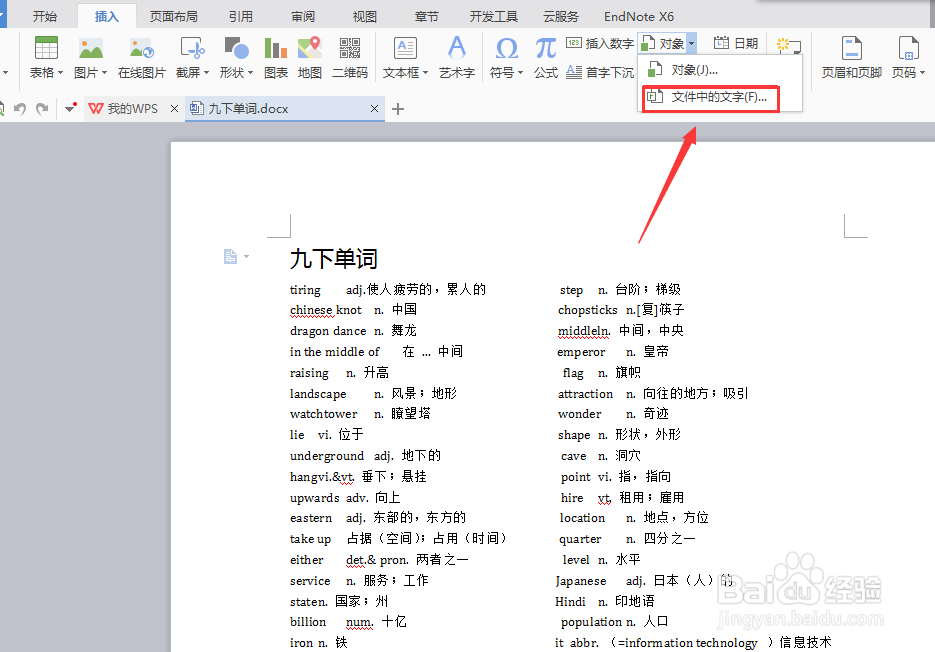This screenshot has height=652, width=935.
Task: Click the 地图 map icon
Action: pyautogui.click(x=309, y=48)
